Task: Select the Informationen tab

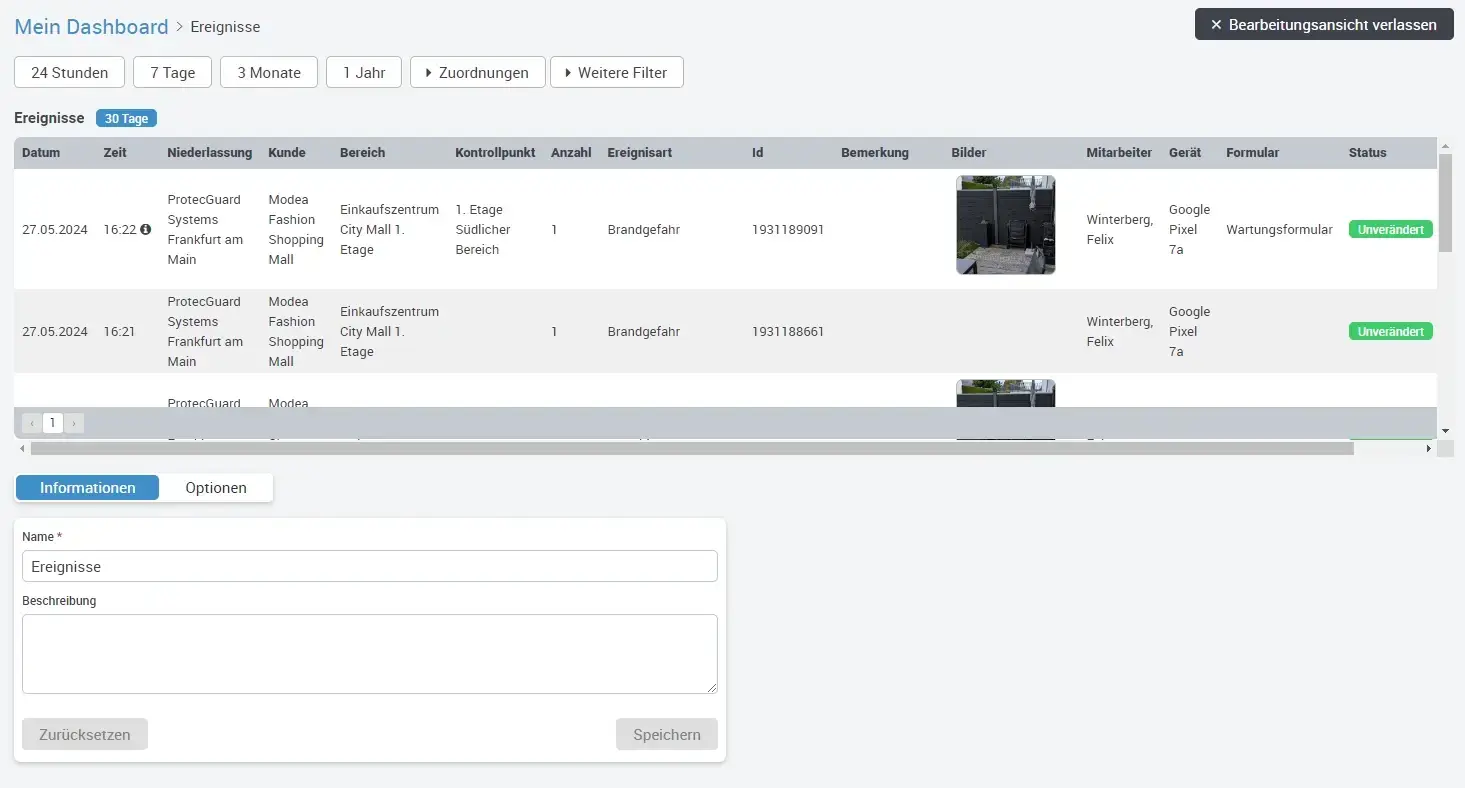Action: (x=87, y=487)
